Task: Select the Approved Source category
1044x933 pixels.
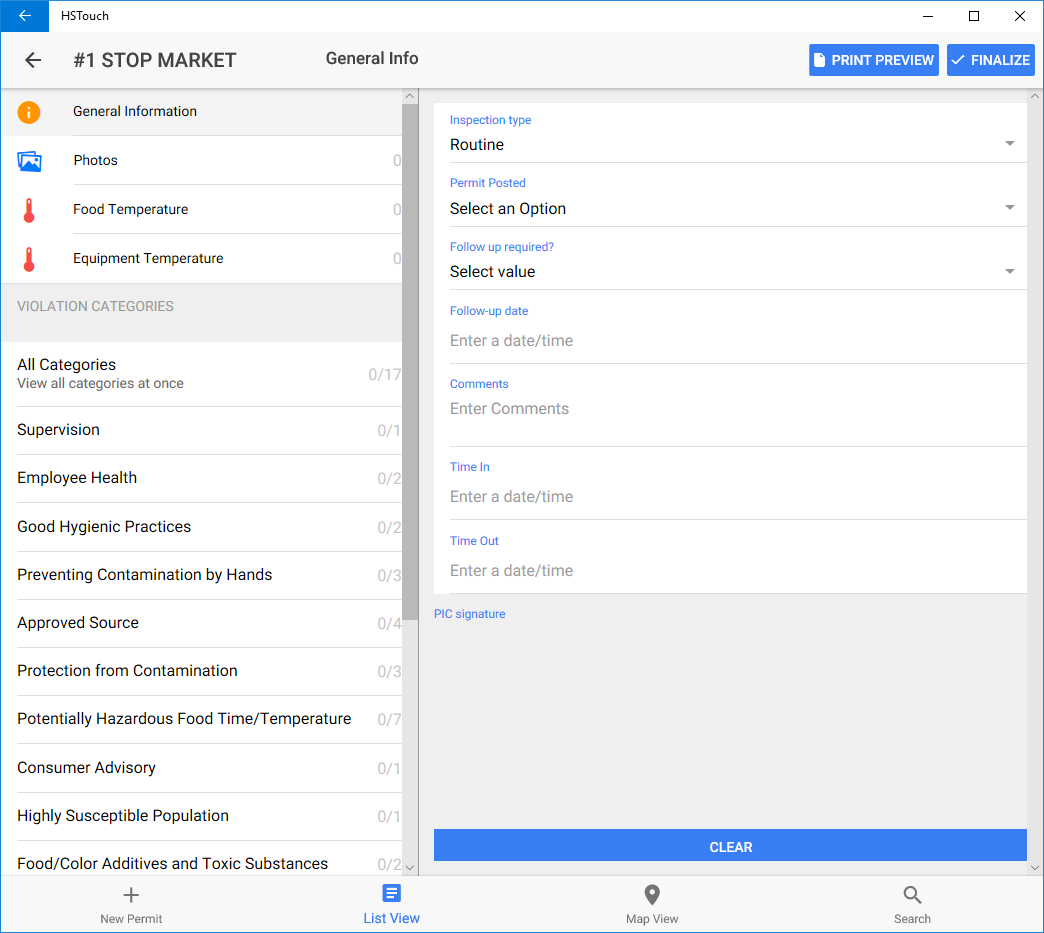Action: click(x=202, y=623)
